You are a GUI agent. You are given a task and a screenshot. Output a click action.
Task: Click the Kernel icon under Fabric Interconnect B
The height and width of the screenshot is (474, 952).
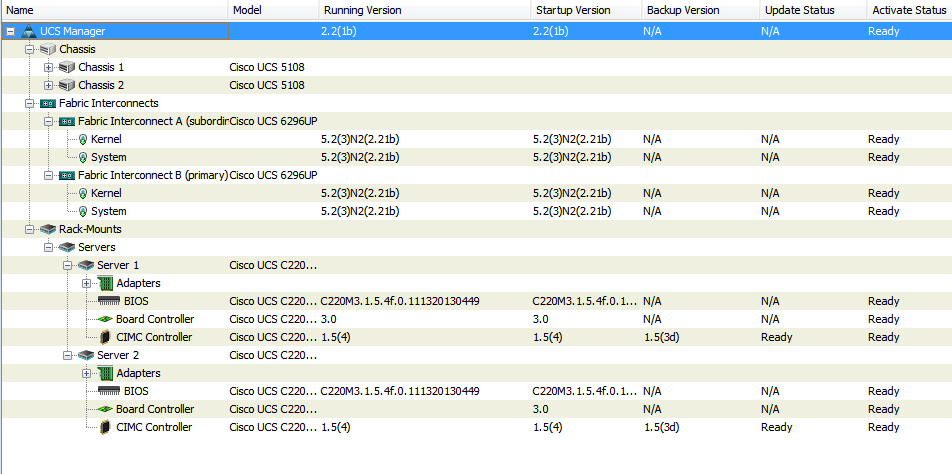(83, 194)
